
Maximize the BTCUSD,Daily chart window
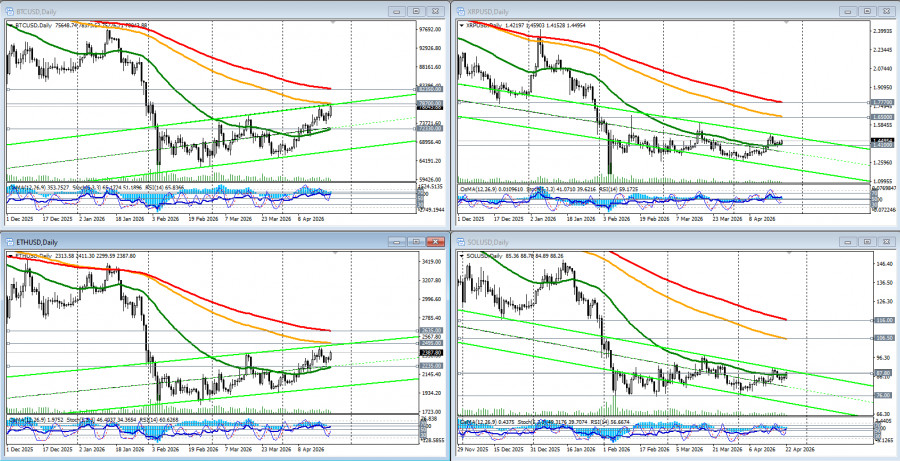click(417, 11)
